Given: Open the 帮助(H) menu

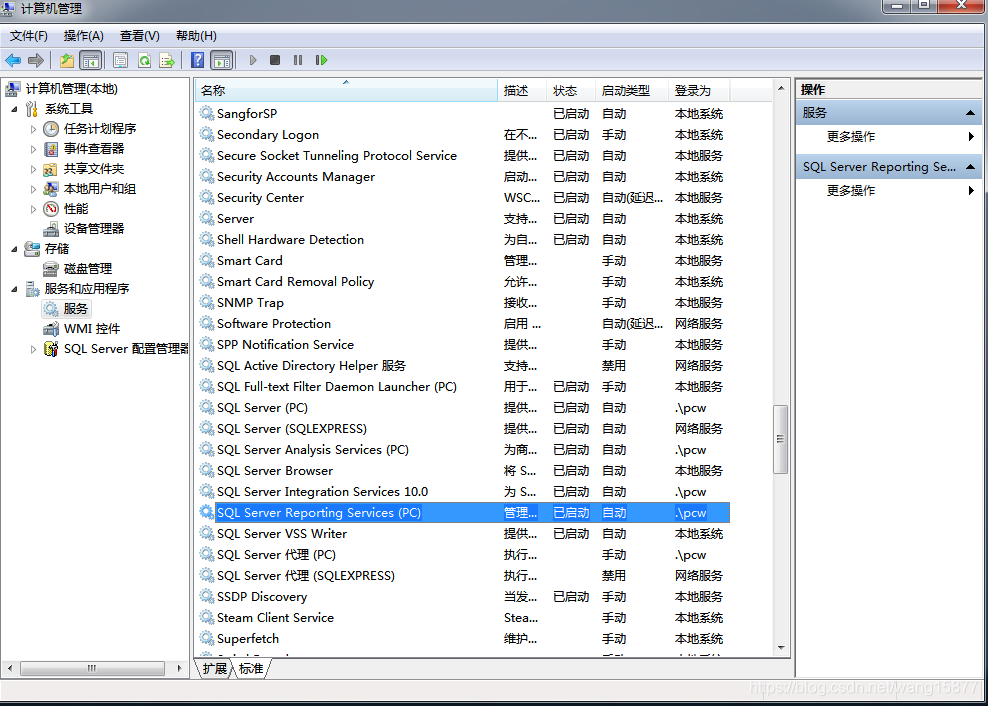Looking at the screenshot, I should tap(196, 36).
